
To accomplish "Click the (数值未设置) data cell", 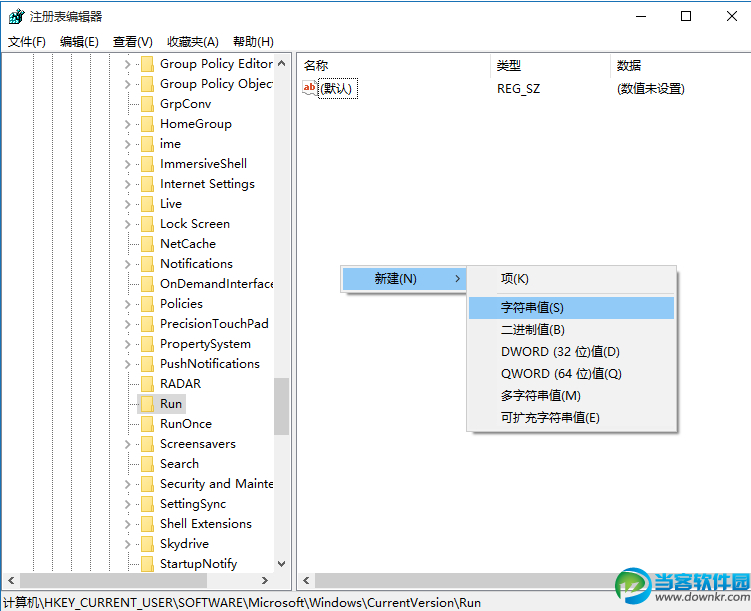I will (650, 89).
